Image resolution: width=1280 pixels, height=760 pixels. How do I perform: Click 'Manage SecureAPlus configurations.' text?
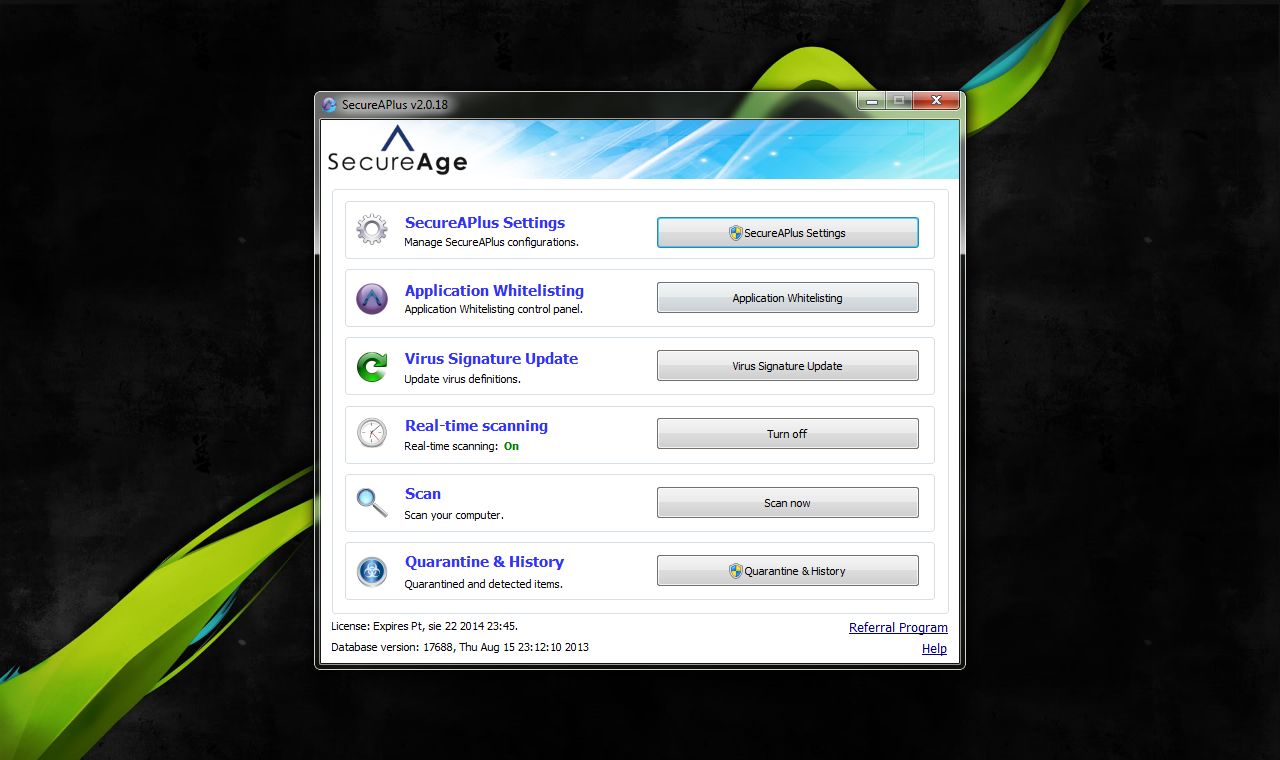pyautogui.click(x=491, y=242)
